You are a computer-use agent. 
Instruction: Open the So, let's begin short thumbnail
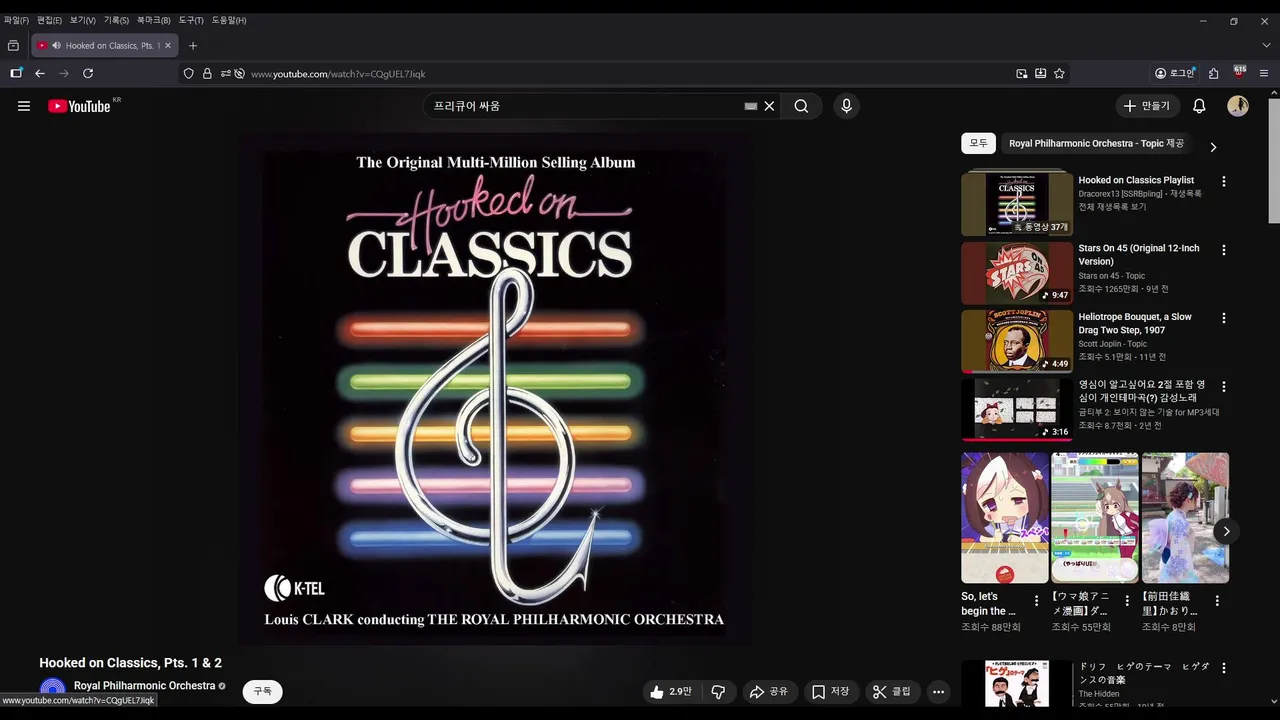click(x=1005, y=518)
